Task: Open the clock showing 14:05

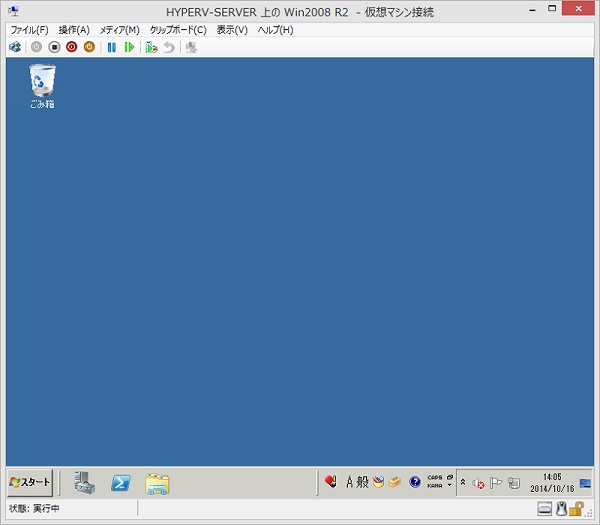Action: [552, 483]
